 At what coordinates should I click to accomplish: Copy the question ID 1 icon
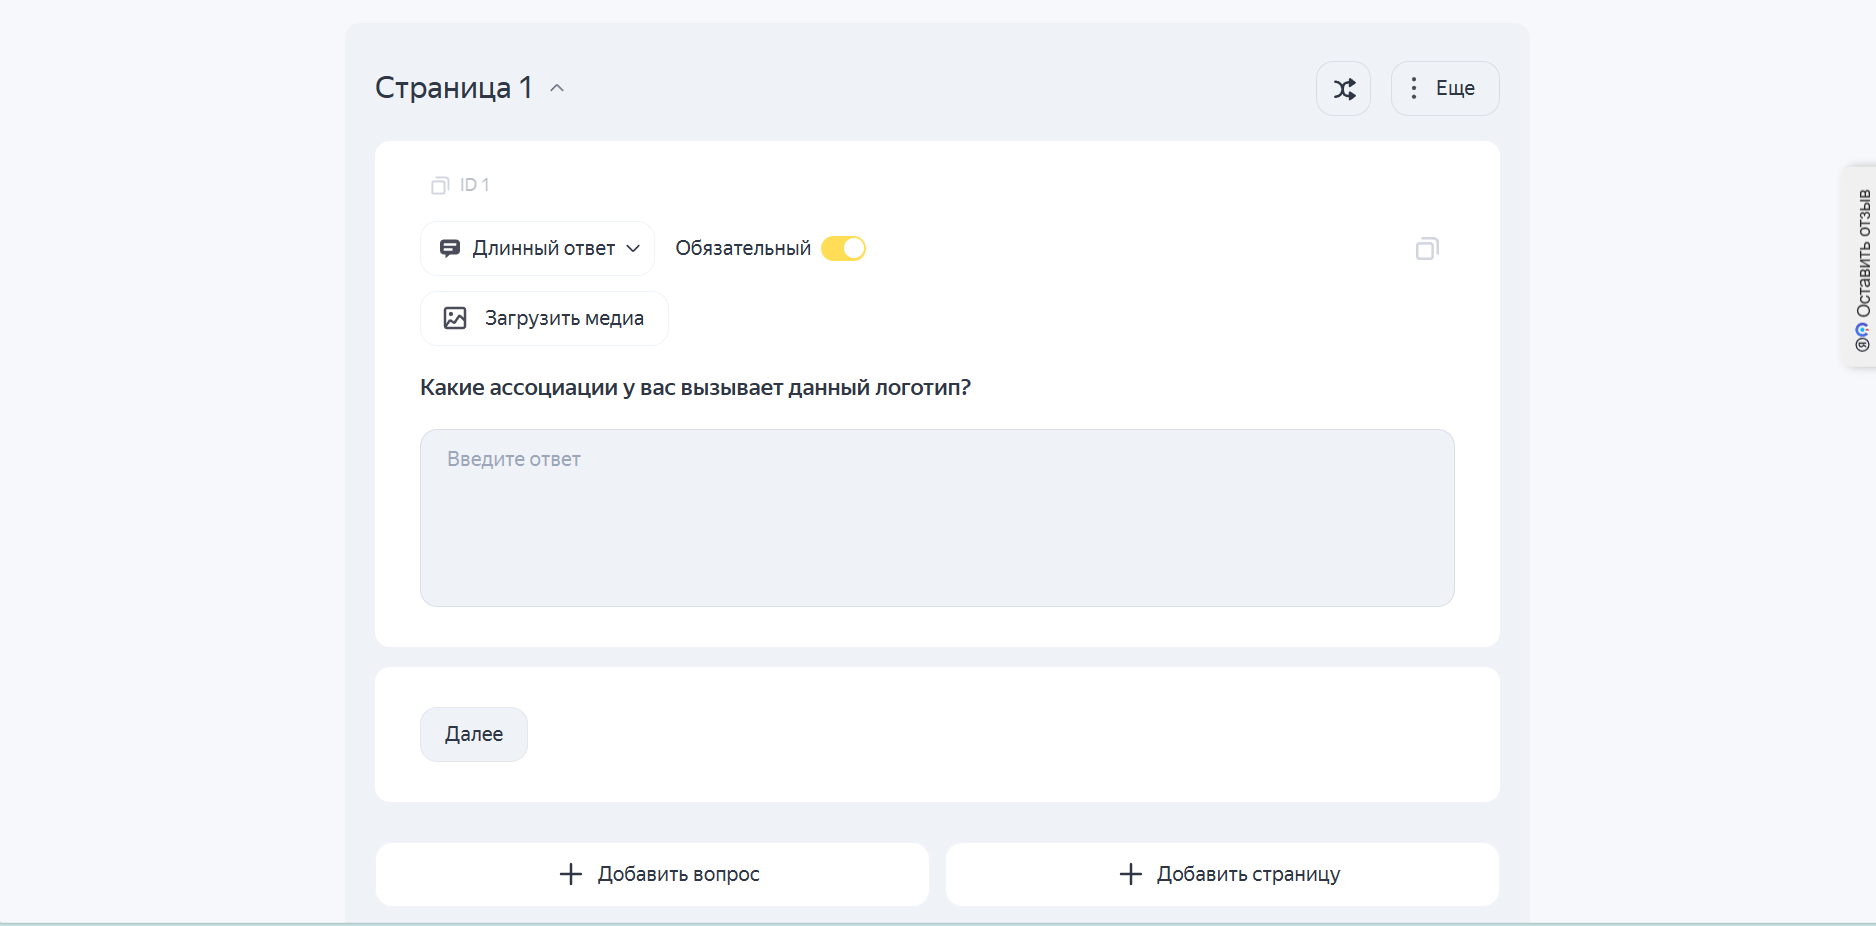click(440, 186)
